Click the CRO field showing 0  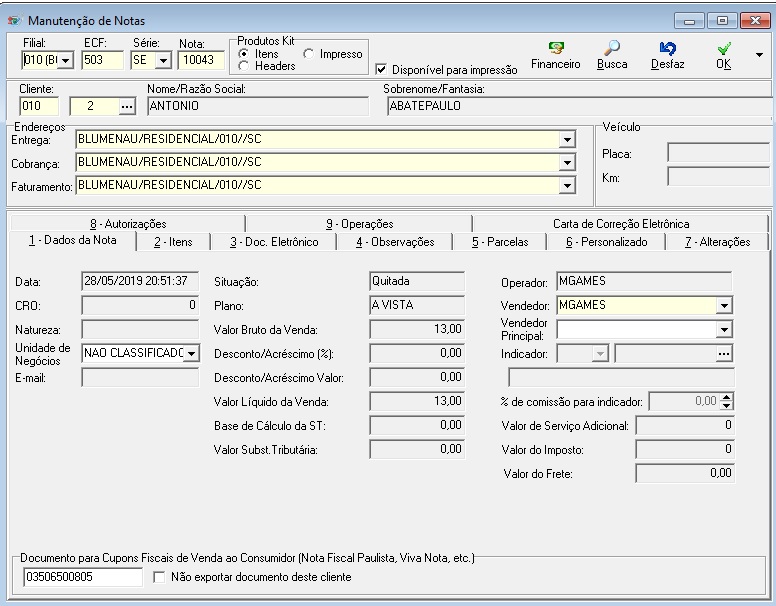(x=140, y=305)
